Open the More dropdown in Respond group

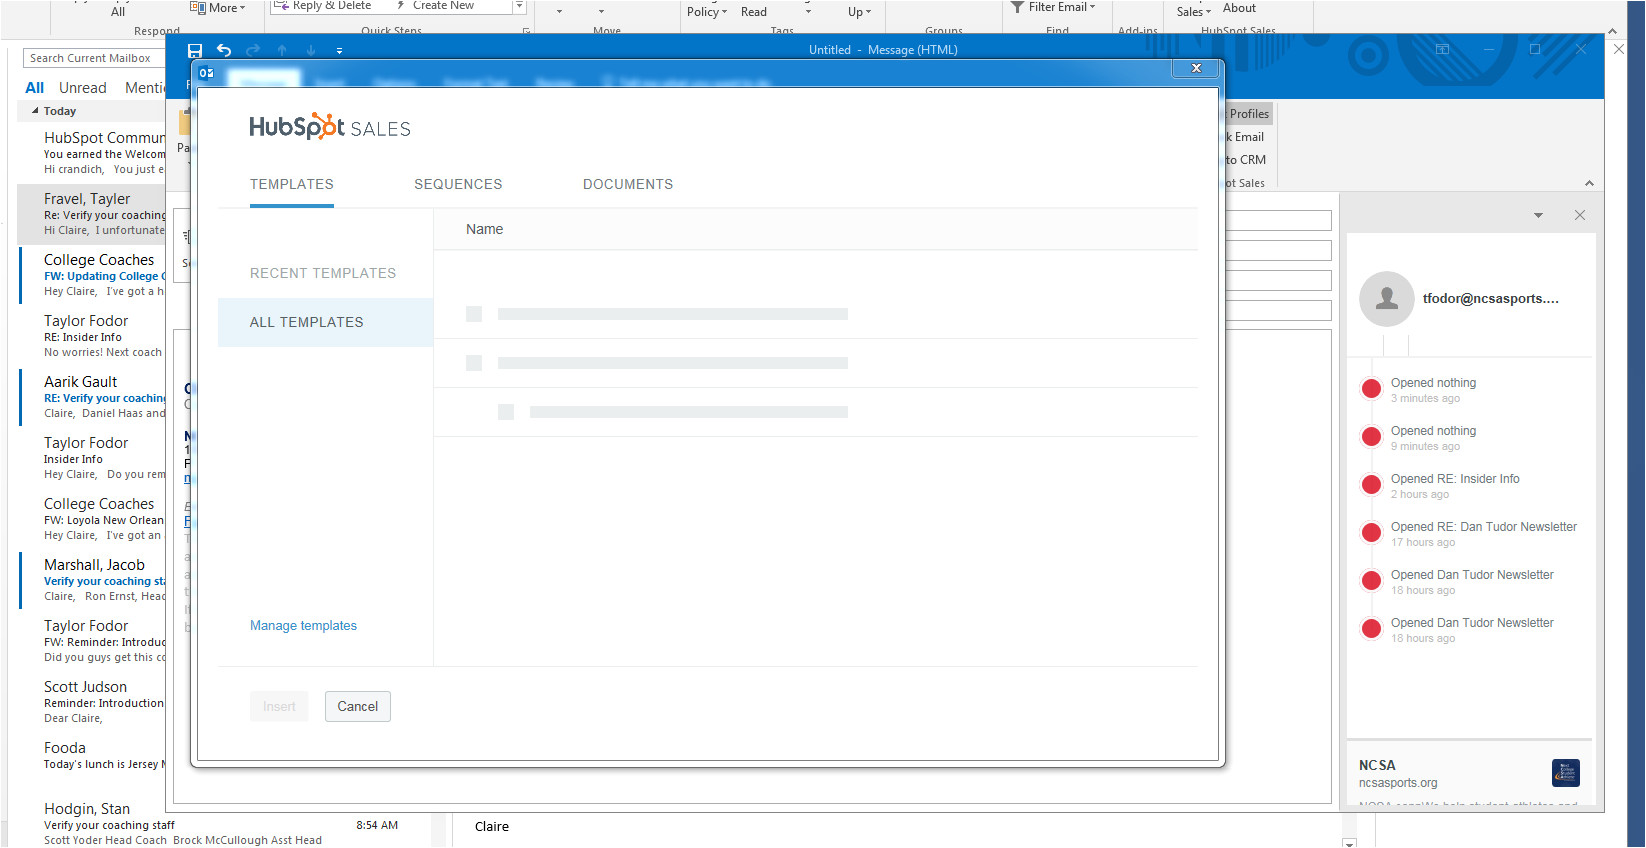point(218,8)
